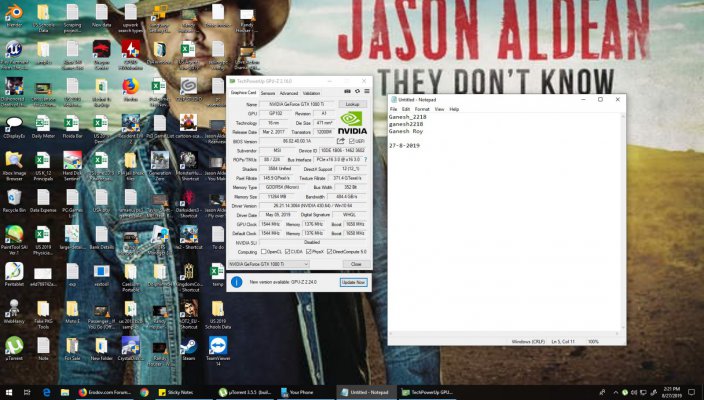704x400 pixels.
Task: Open Notepad View menu
Action: [440, 109]
